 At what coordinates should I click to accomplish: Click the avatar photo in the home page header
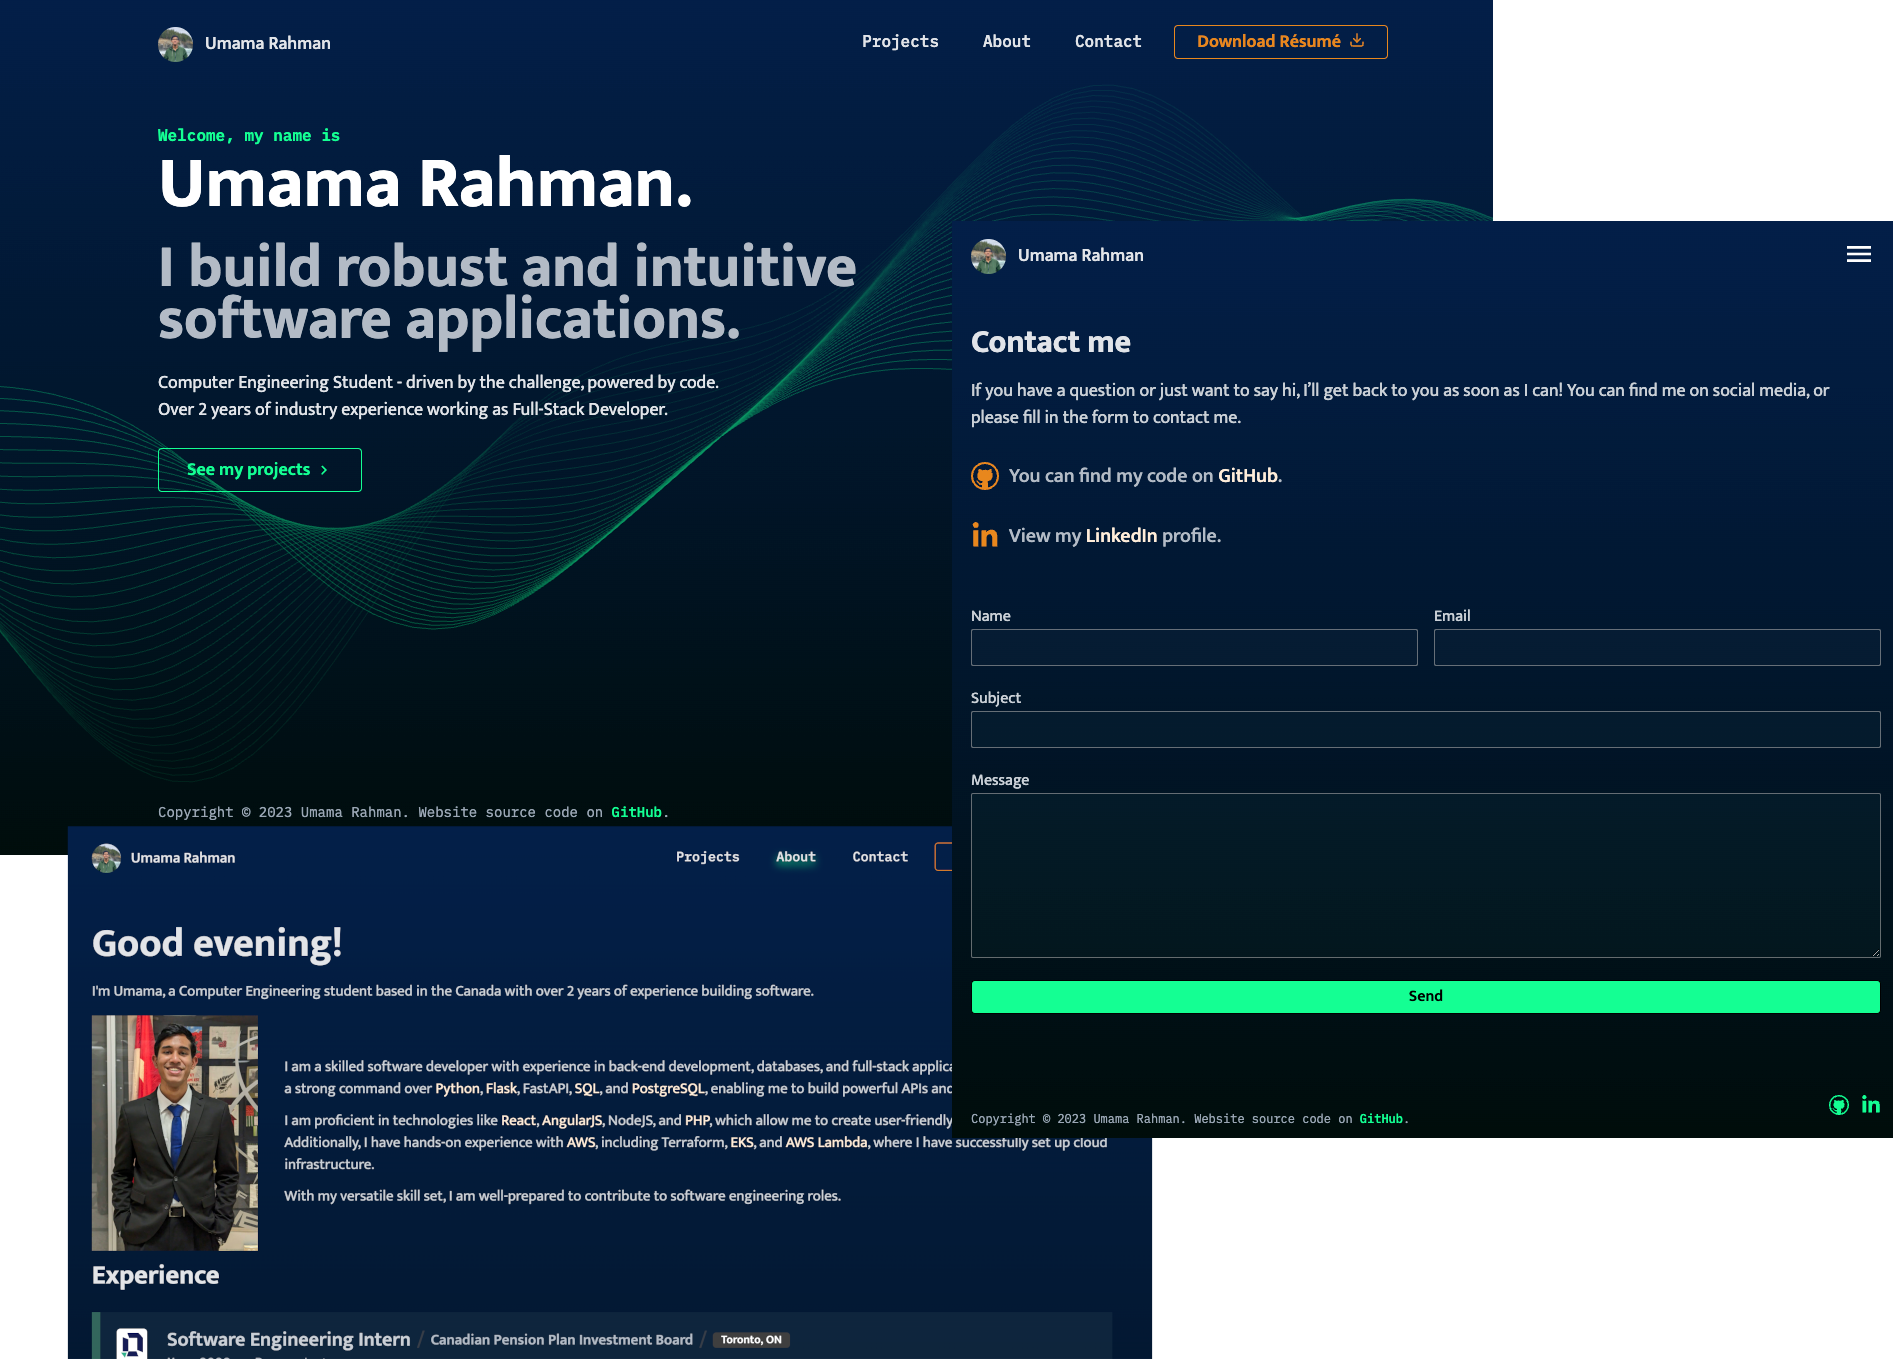click(175, 44)
